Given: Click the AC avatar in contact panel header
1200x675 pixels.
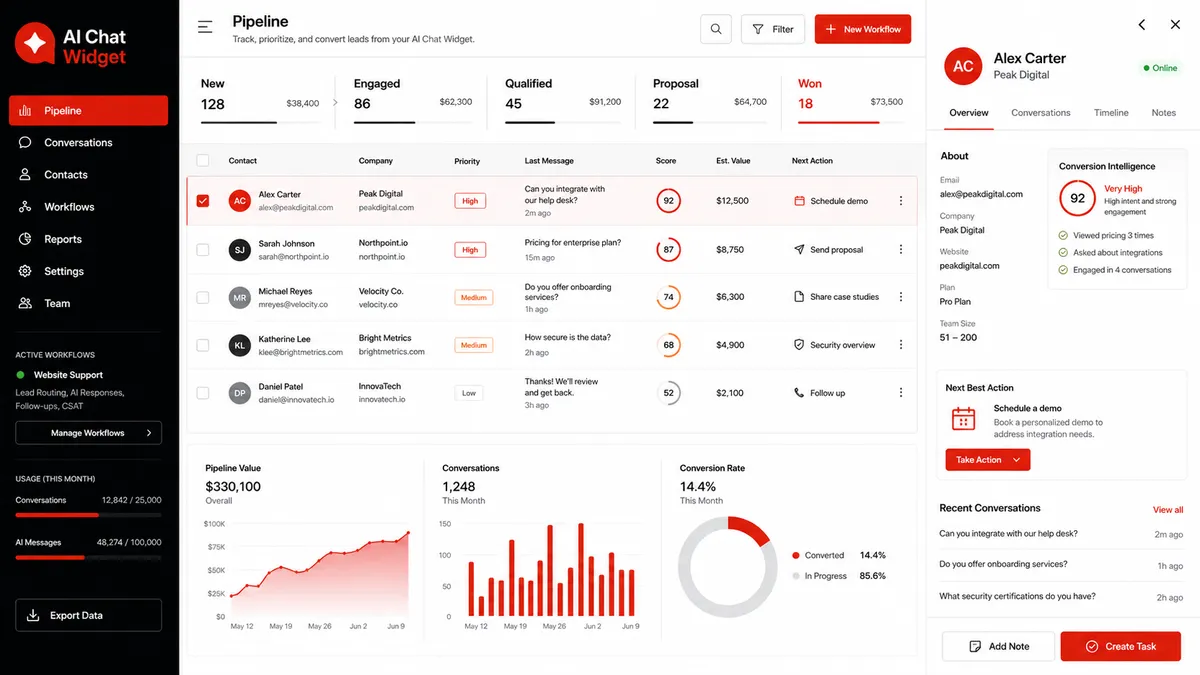Looking at the screenshot, I should pos(963,66).
